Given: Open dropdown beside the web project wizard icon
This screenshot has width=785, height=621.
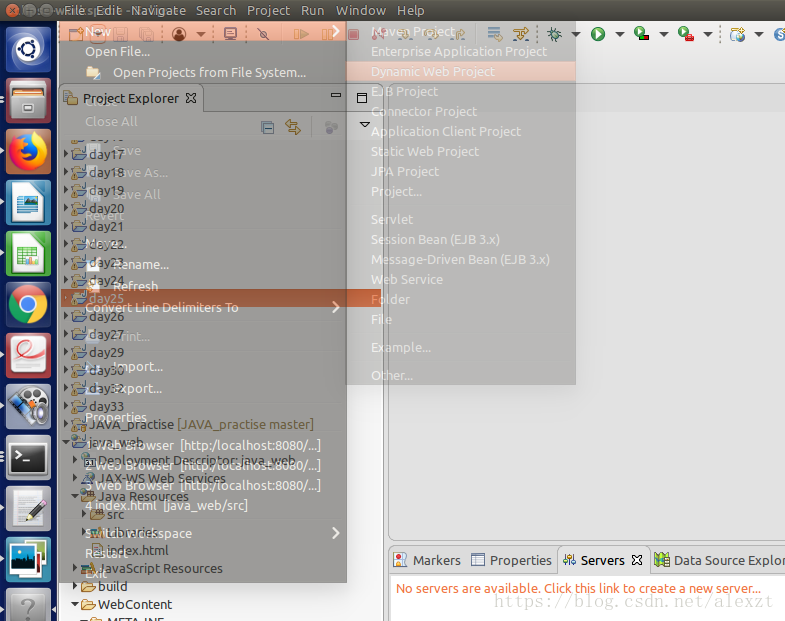Looking at the screenshot, I should [759, 34].
